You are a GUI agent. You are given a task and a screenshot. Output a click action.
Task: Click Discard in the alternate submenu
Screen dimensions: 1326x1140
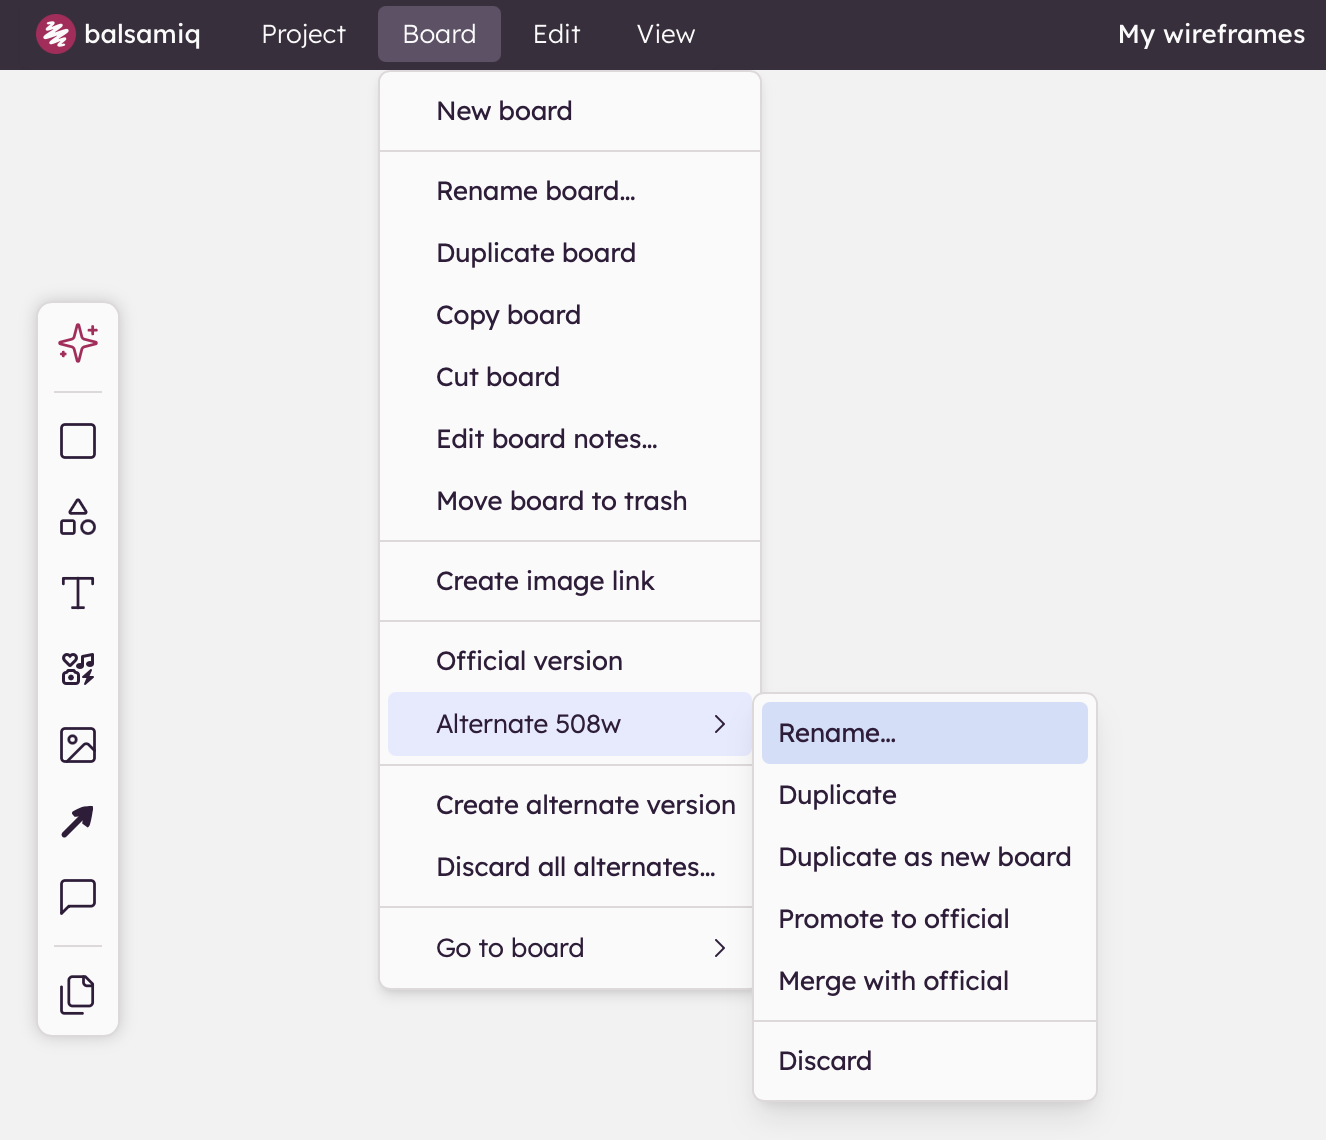pyautogui.click(x=925, y=1061)
